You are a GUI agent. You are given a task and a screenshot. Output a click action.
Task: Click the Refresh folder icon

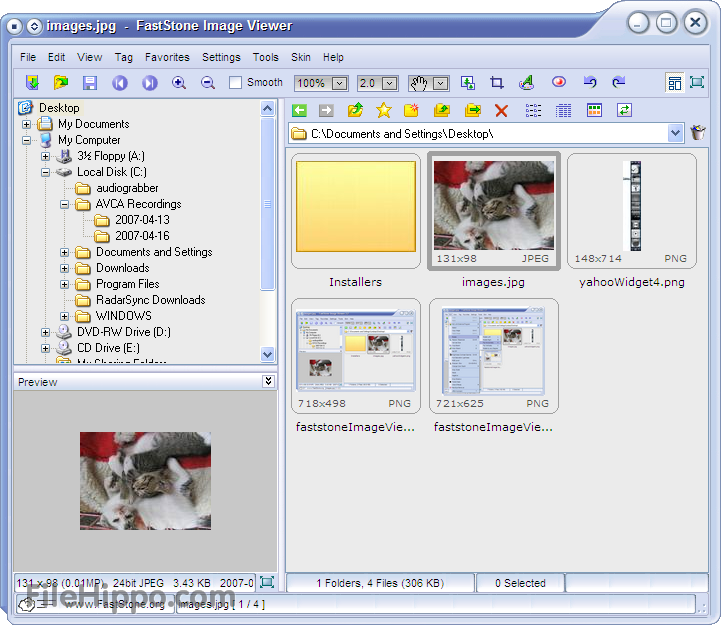624,110
